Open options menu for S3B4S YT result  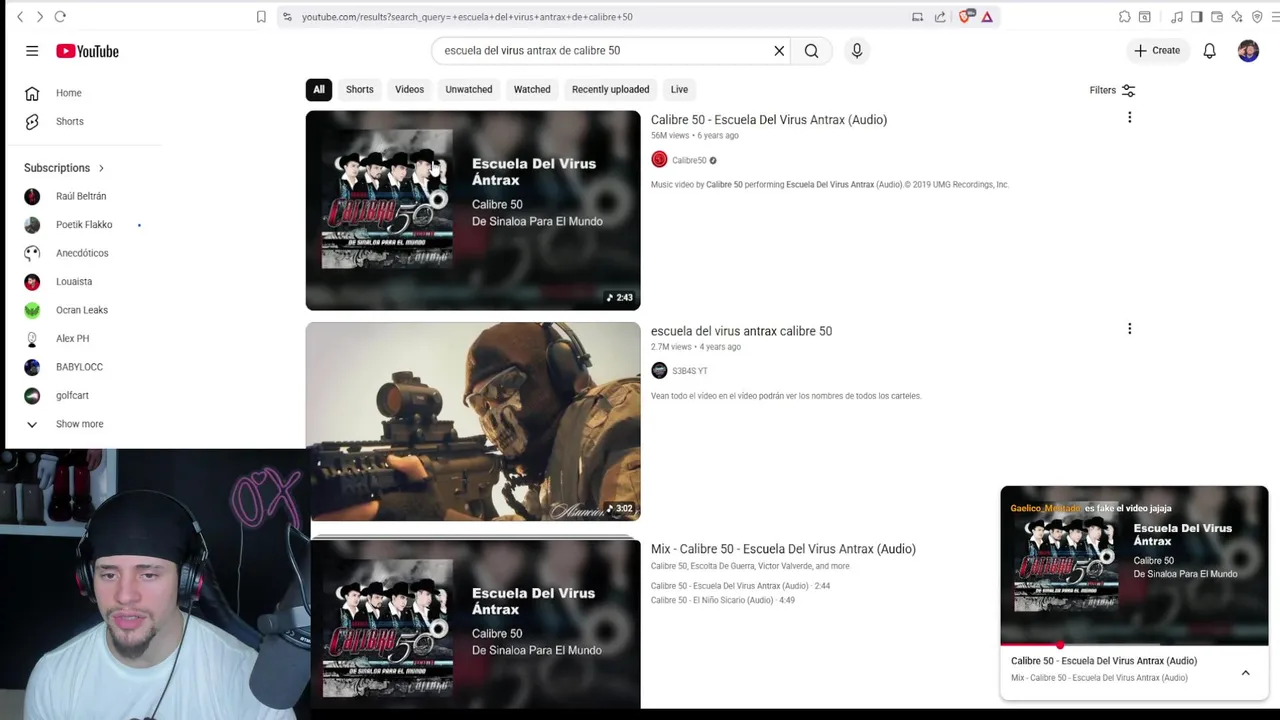pos(1130,329)
